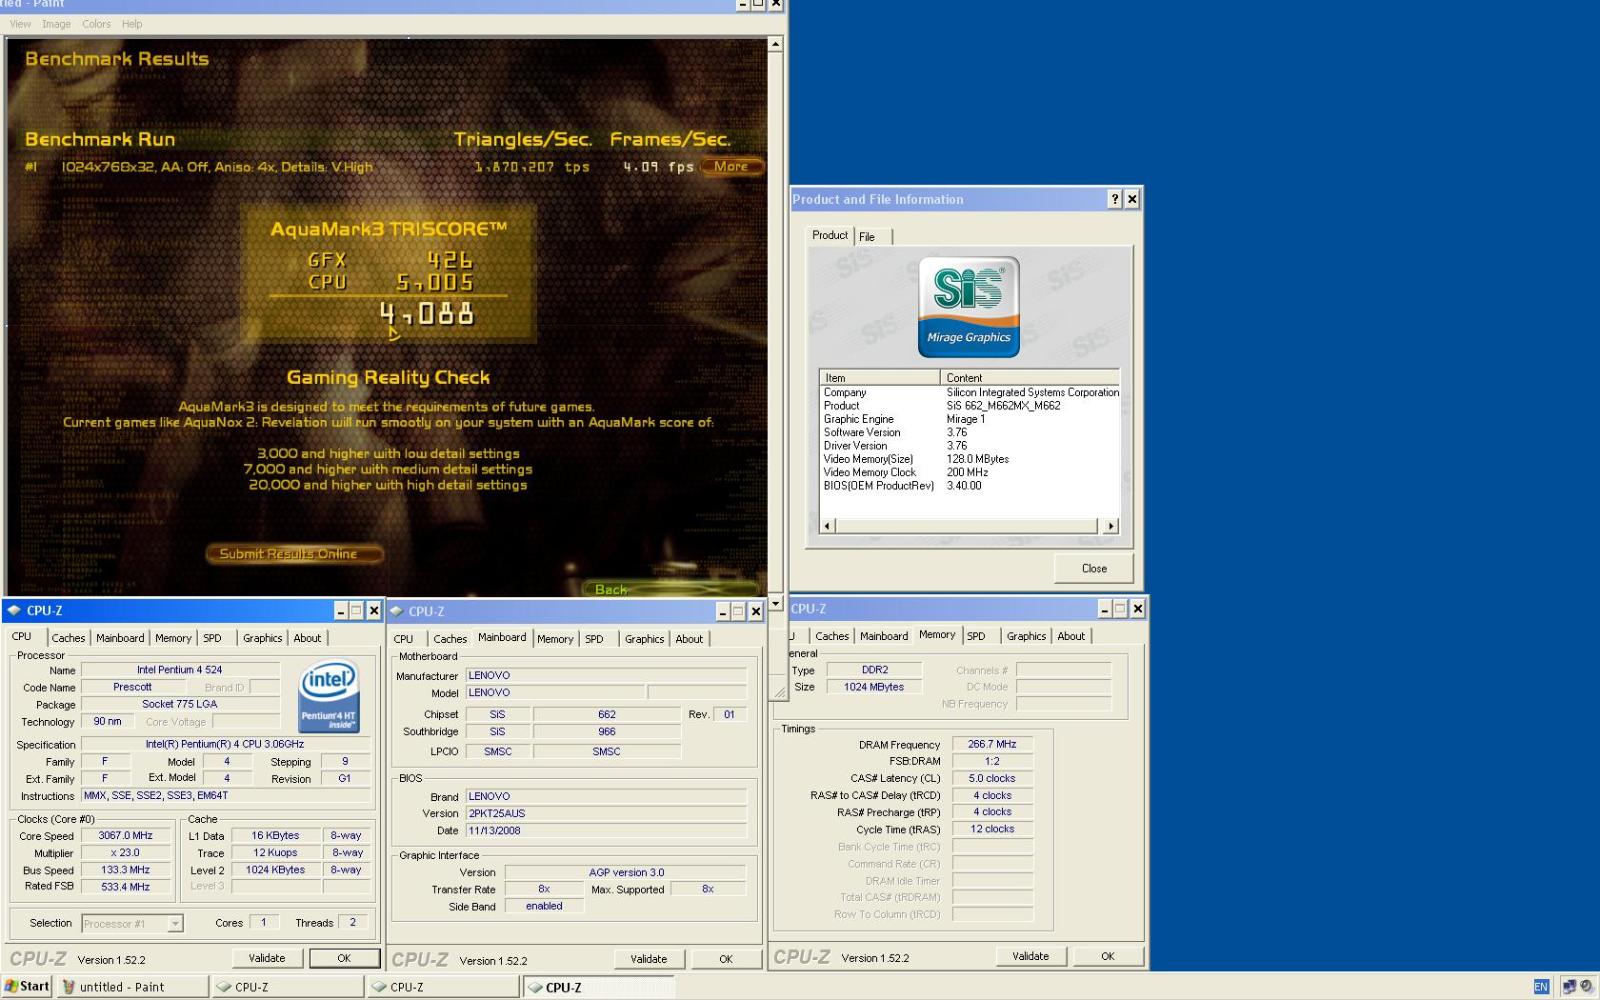Select the Product tab in Product Information dialog
The image size is (1600, 1000).
830,235
